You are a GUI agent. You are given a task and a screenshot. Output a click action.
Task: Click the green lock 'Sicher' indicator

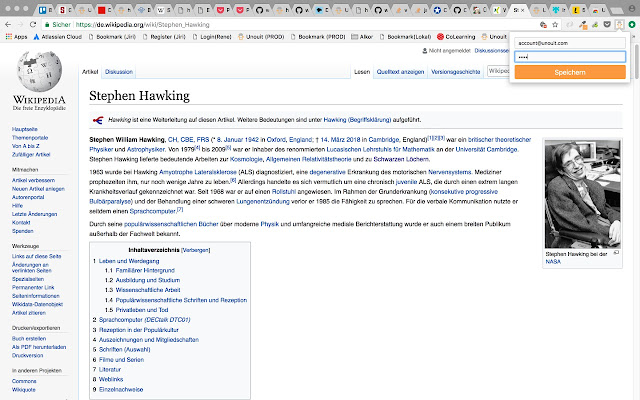tap(58, 24)
